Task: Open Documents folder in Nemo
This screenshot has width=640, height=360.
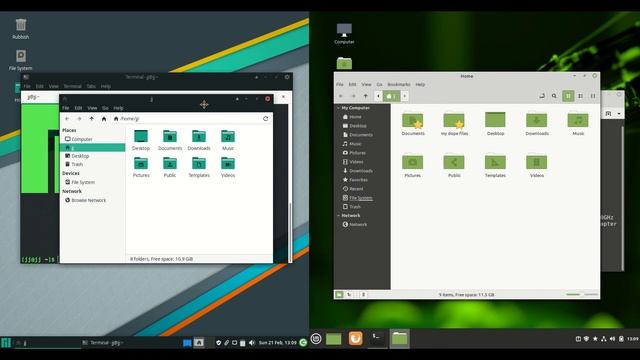Action: 413,124
